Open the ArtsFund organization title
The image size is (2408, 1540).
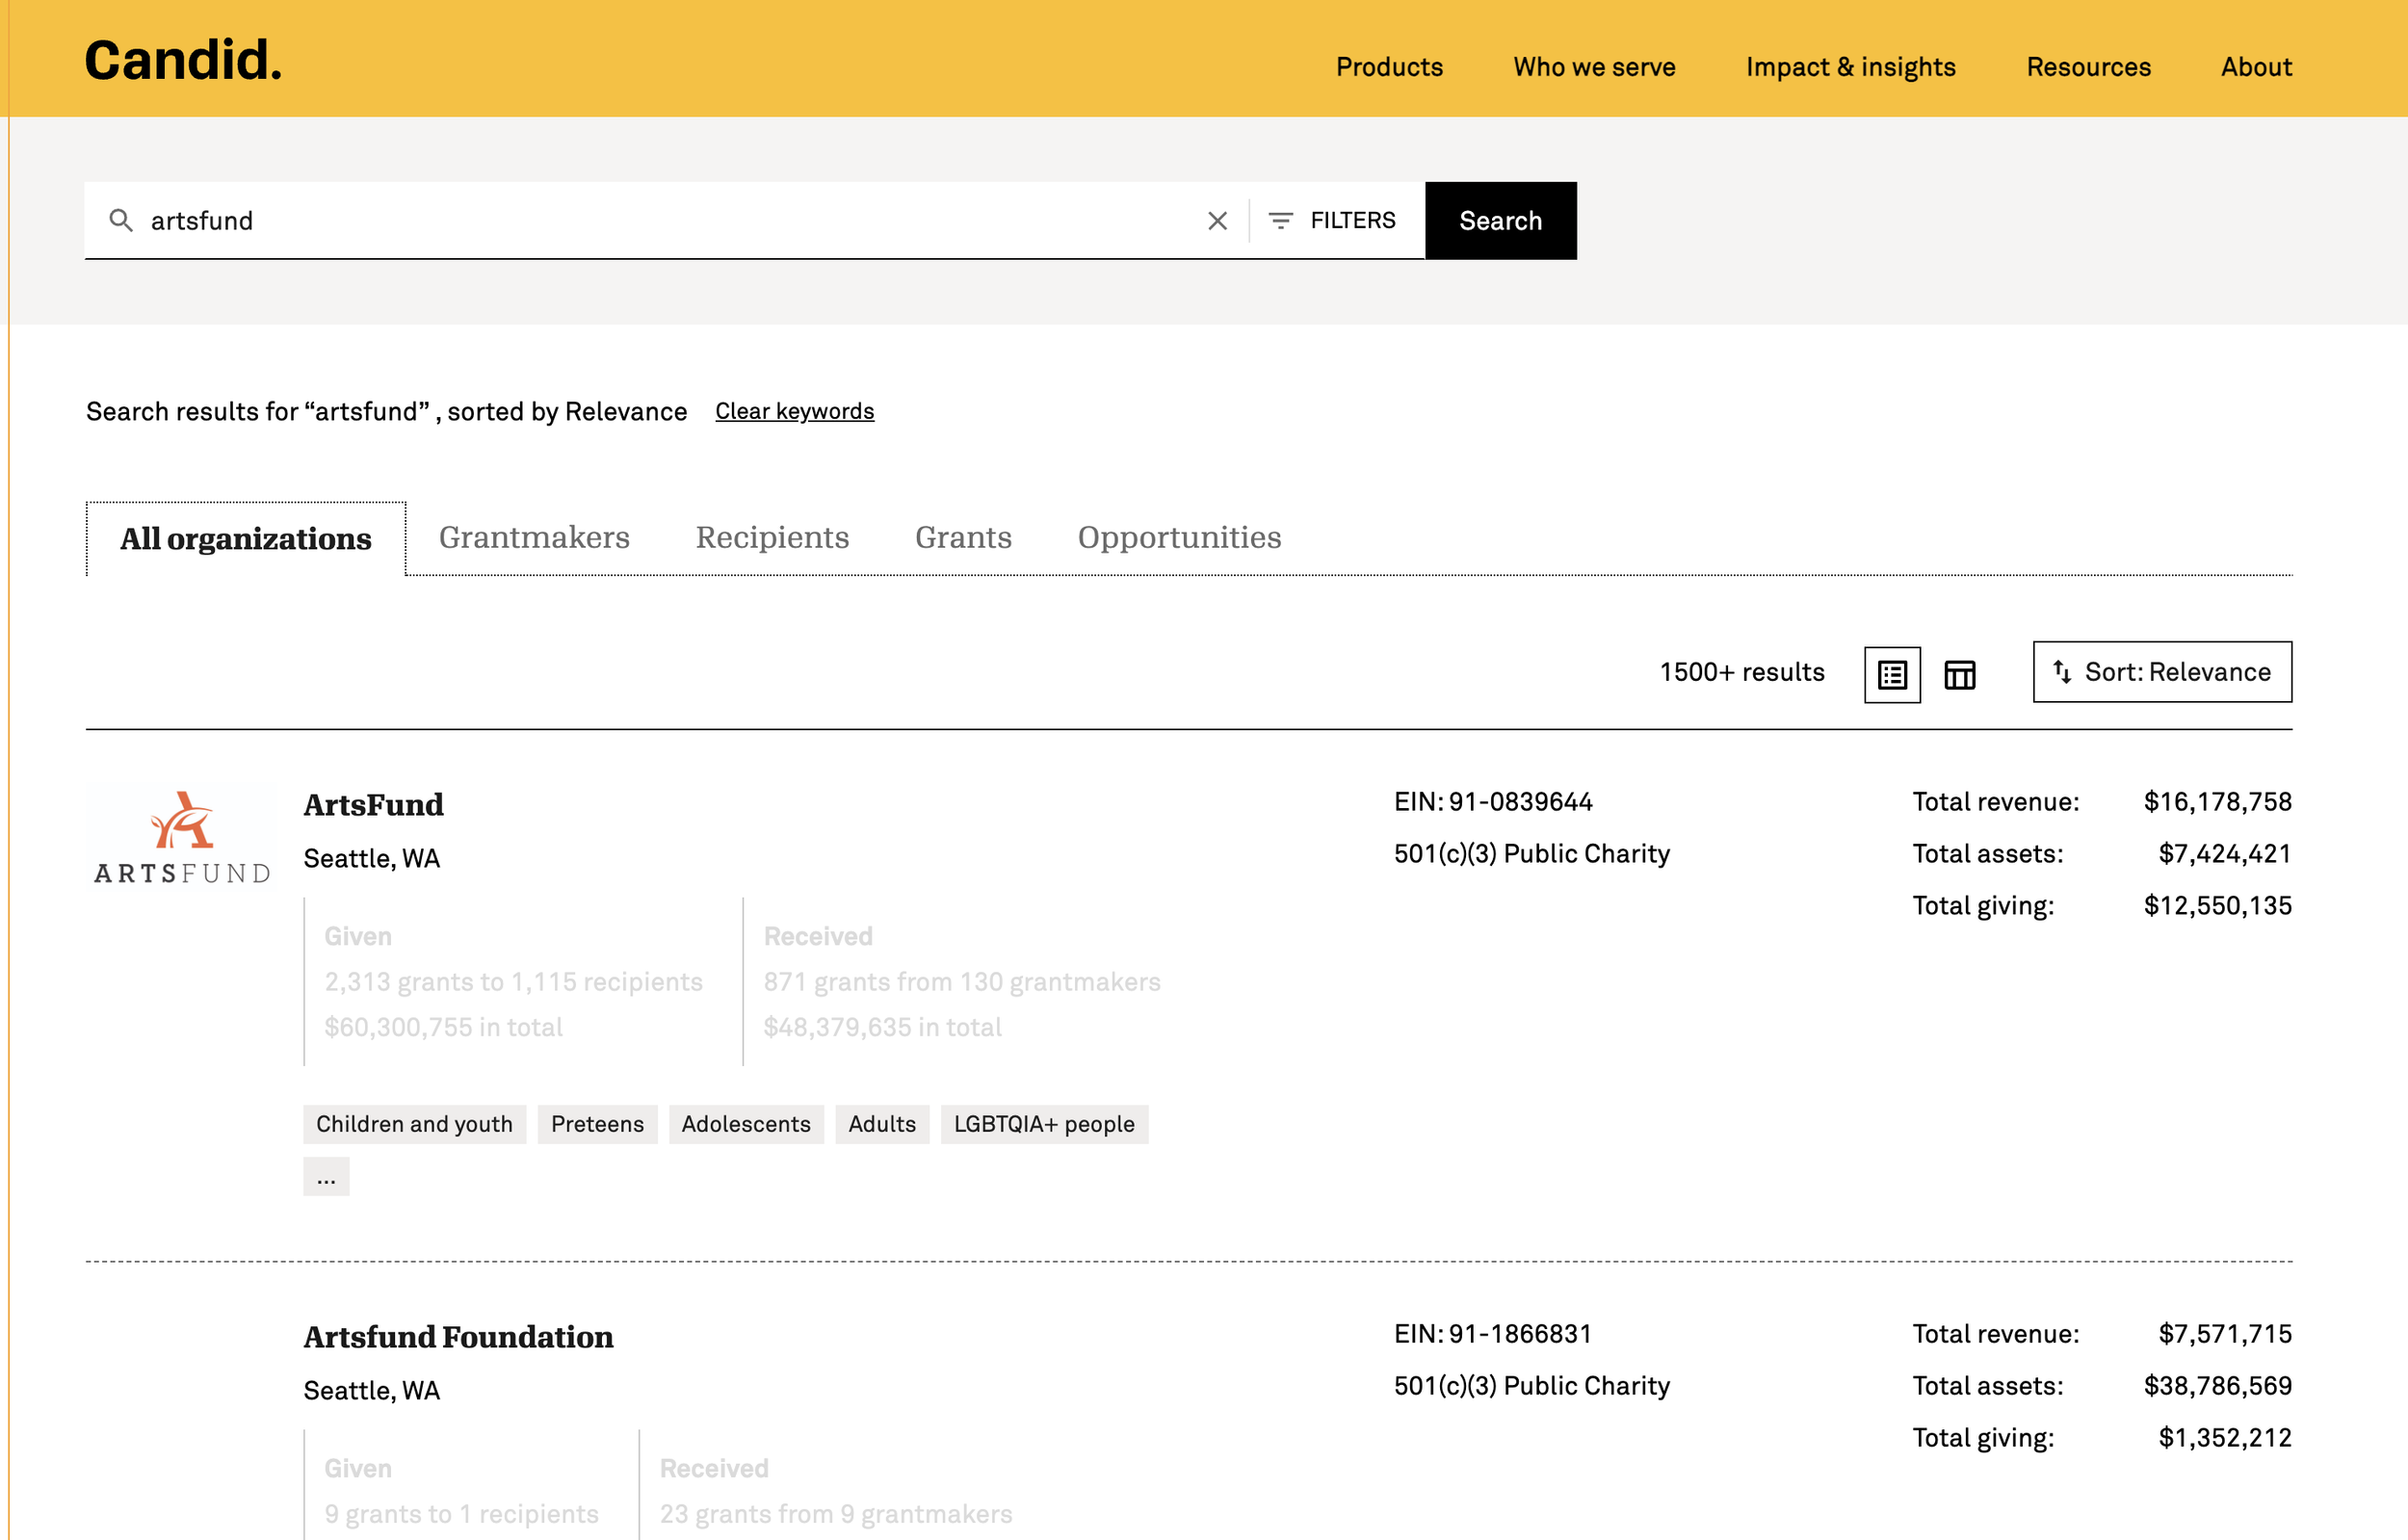coord(373,804)
